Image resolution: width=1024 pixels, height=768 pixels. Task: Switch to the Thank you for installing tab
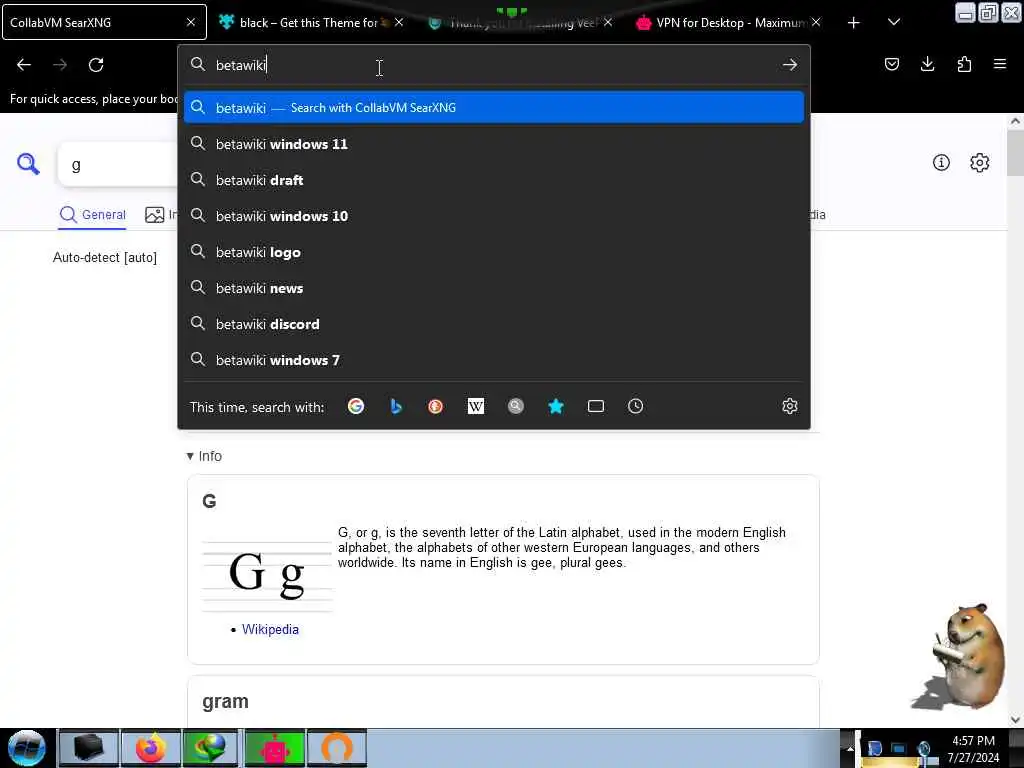click(521, 23)
